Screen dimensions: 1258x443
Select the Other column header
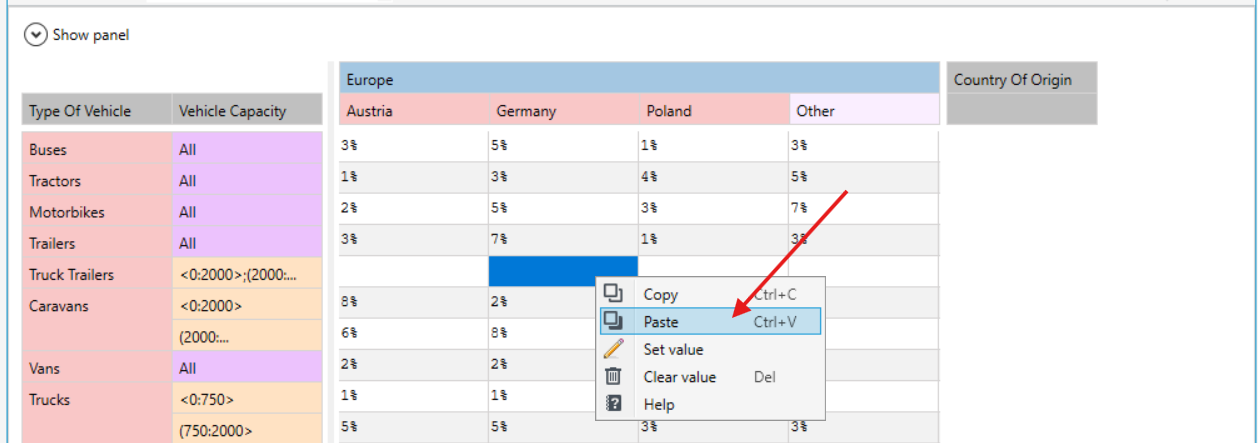(x=865, y=111)
